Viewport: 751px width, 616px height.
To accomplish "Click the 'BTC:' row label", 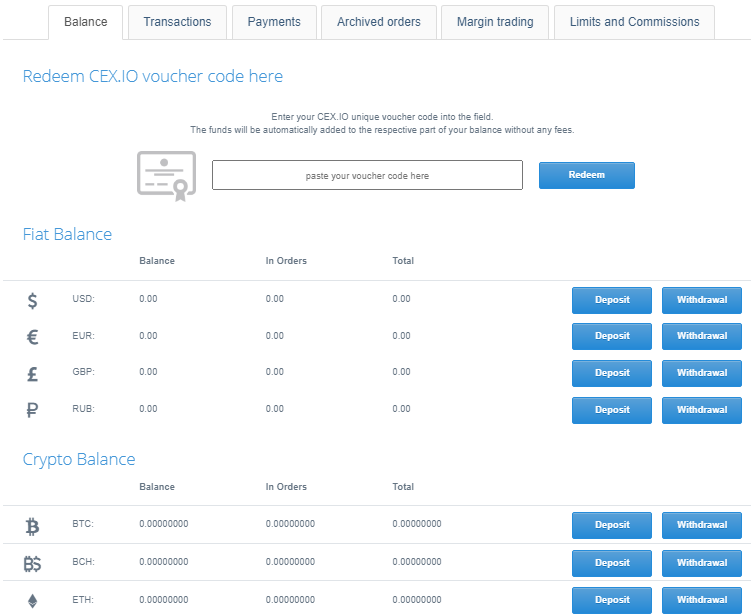I will 83,524.
